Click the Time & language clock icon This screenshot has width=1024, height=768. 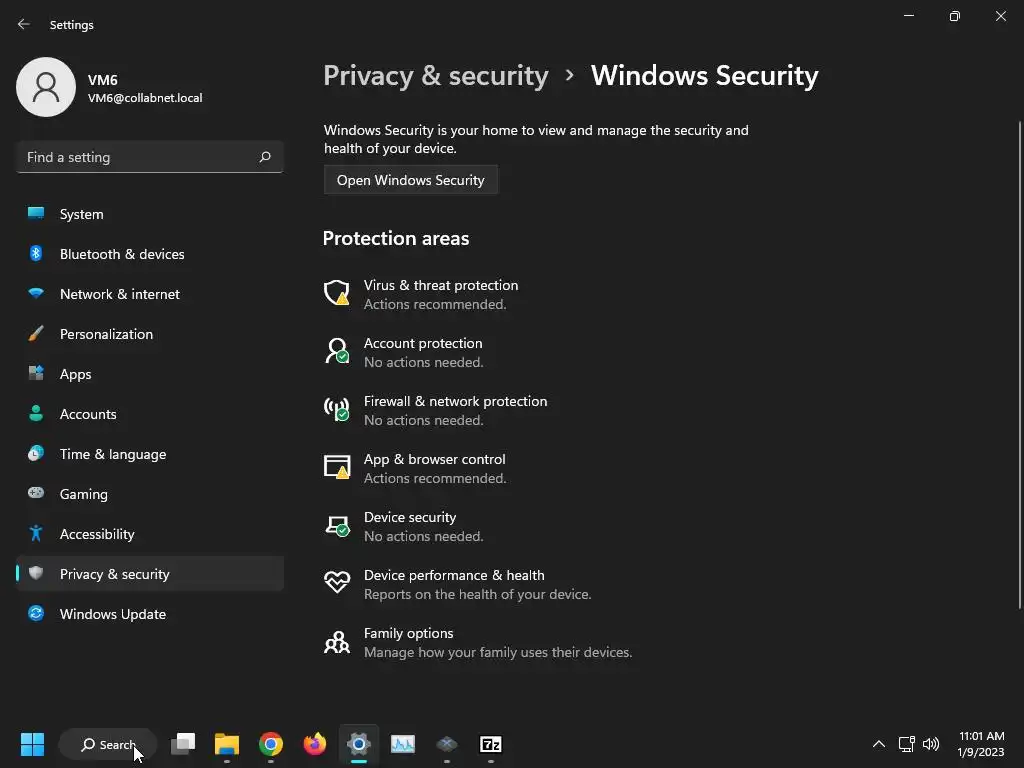(x=36, y=453)
